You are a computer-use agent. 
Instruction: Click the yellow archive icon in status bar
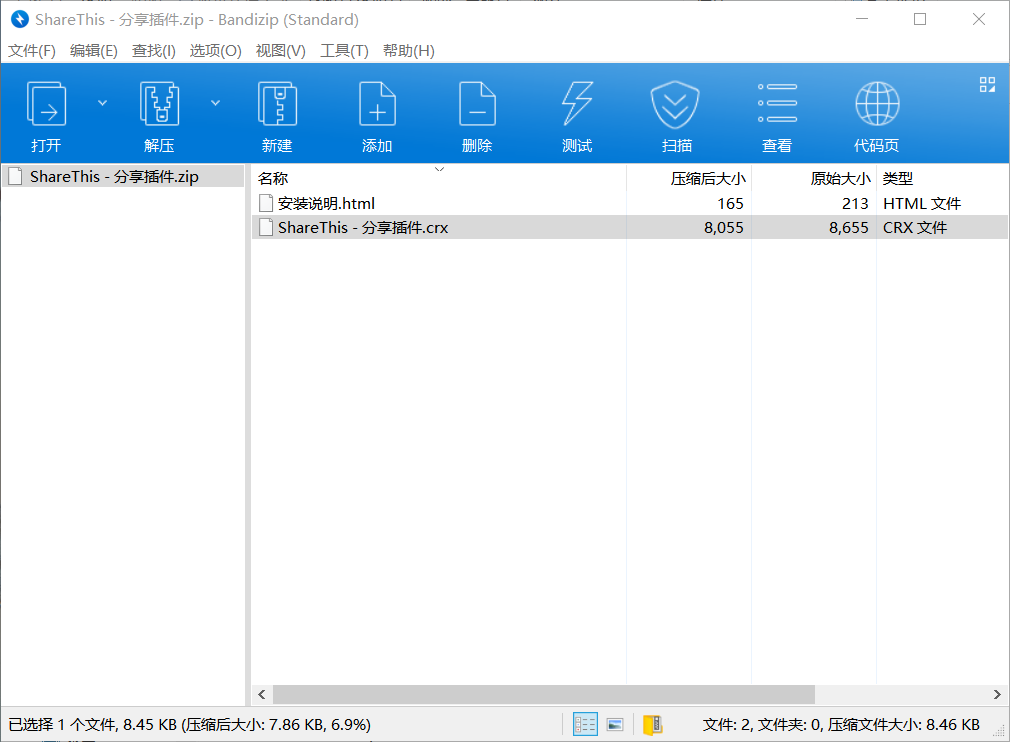(x=653, y=725)
